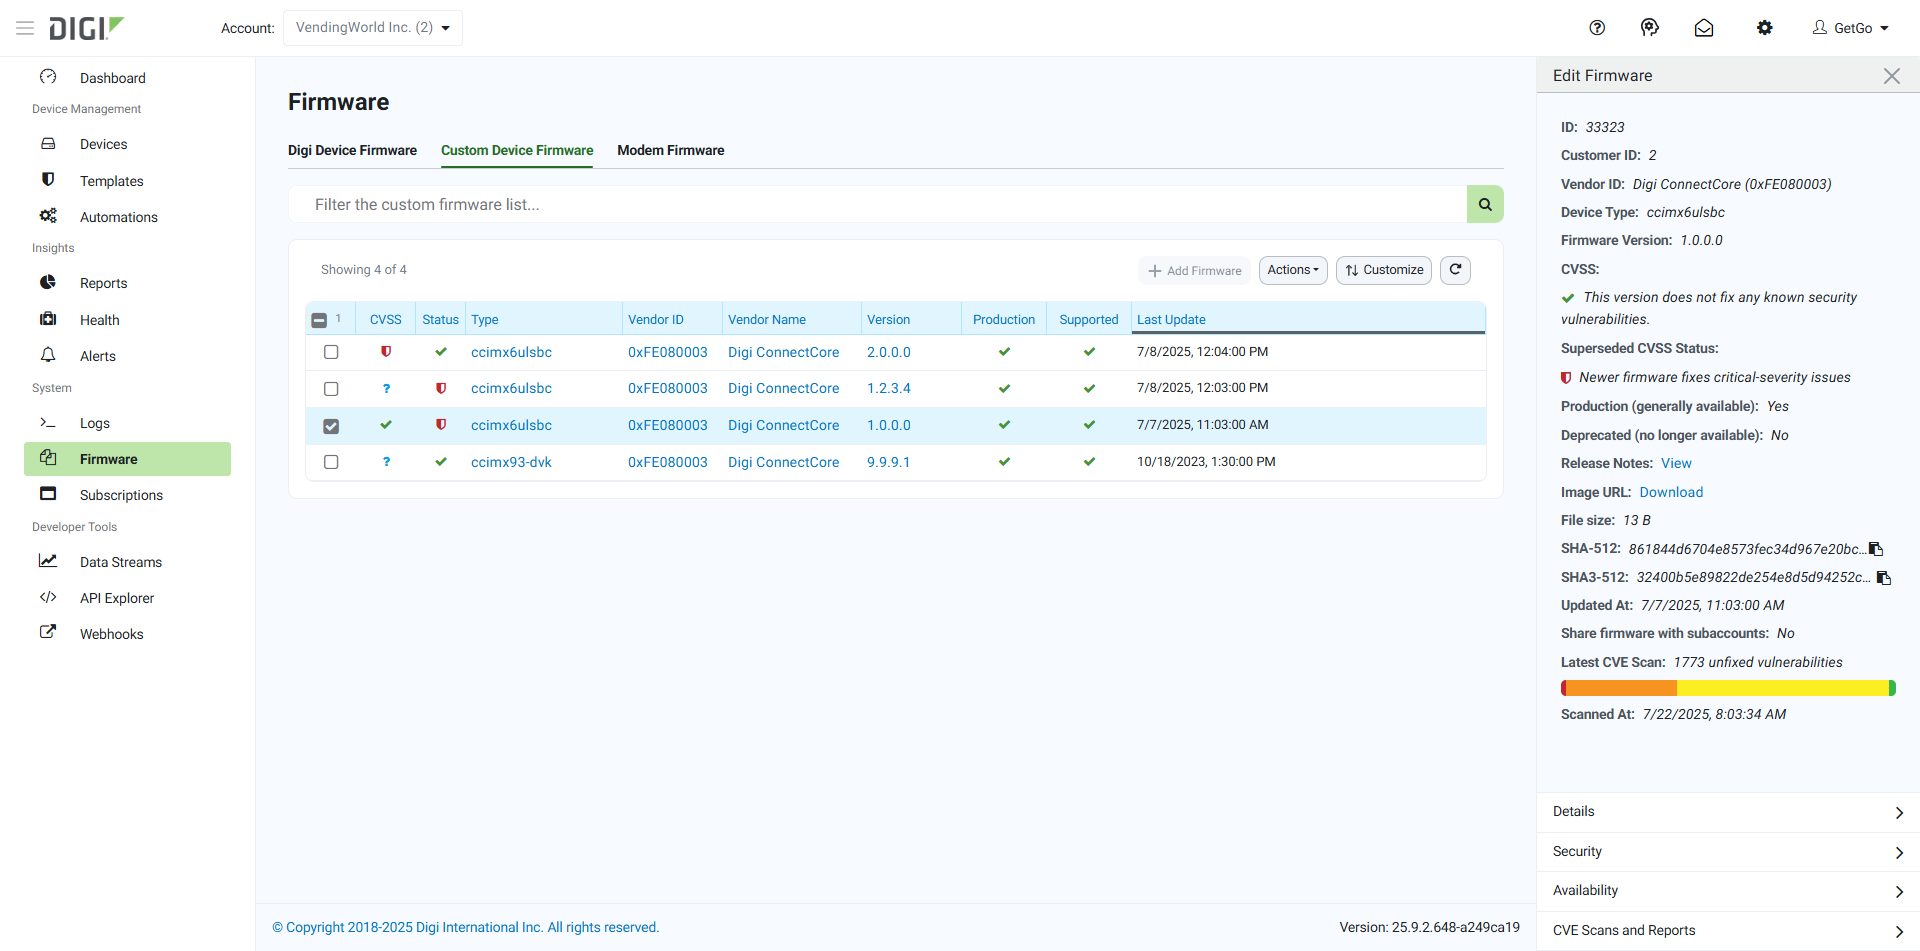Open the Actions dropdown
This screenshot has width=1920, height=951.
pyautogui.click(x=1292, y=270)
